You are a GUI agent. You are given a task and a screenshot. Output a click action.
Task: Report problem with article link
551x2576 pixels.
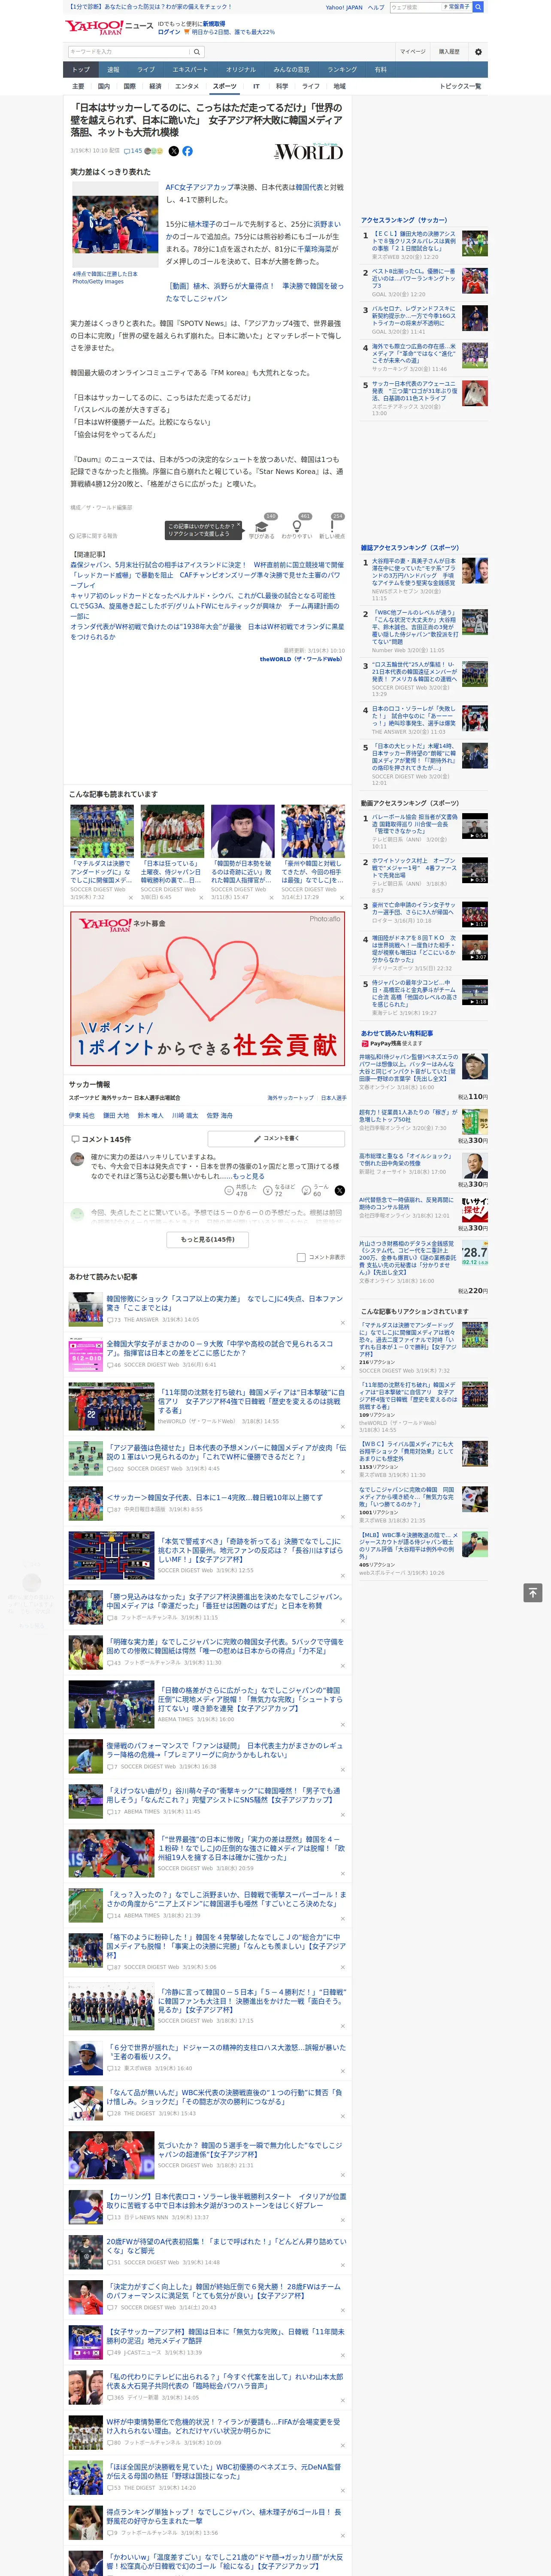point(94,536)
